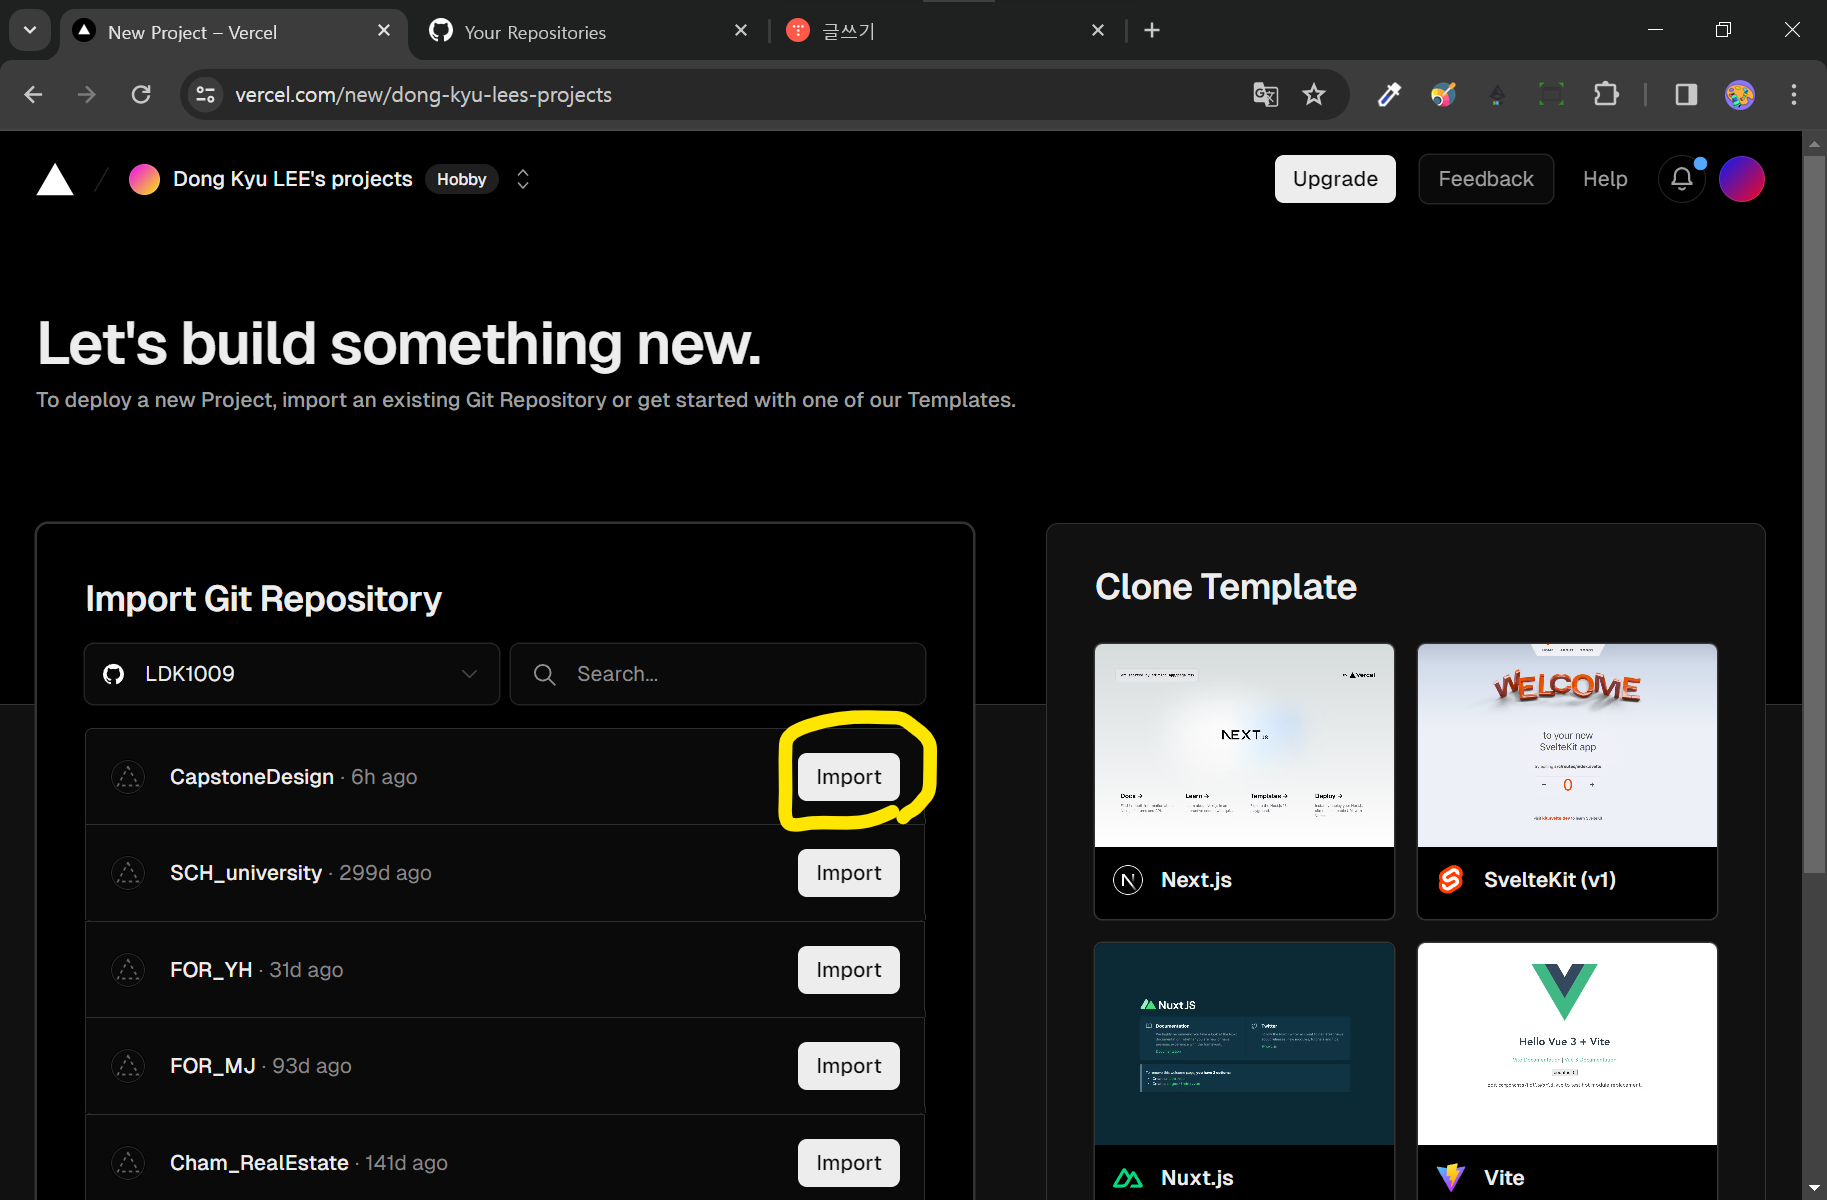Click the eyedropper extension icon
The image size is (1827, 1200).
(1389, 94)
